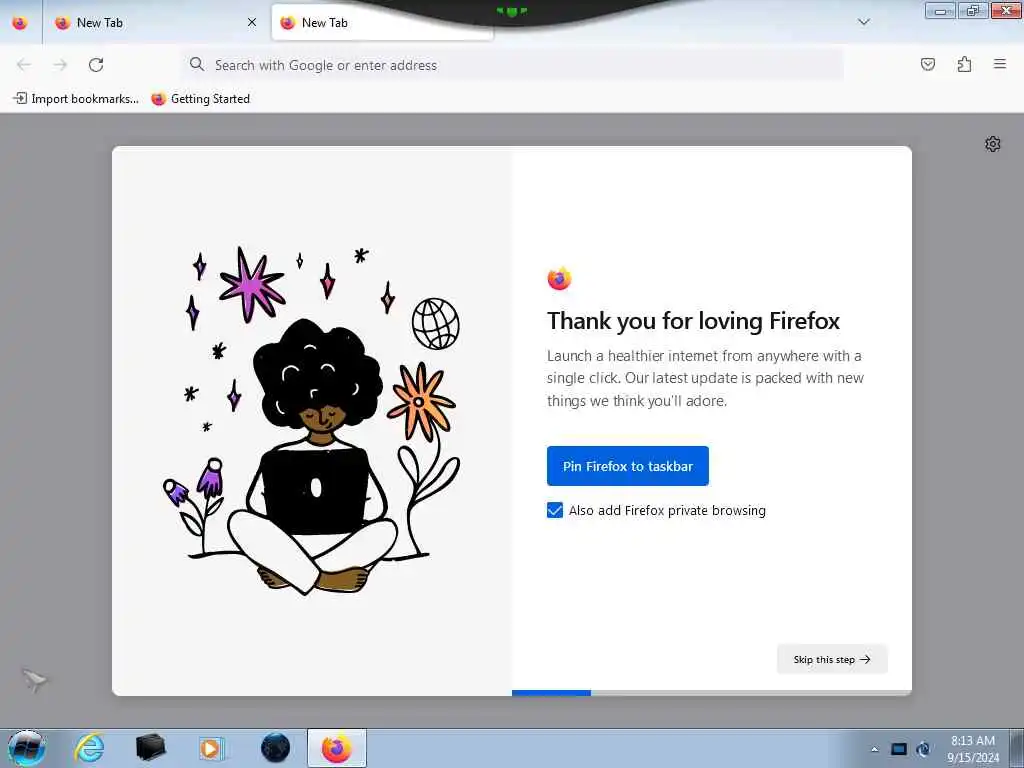Uncheck Also add Firefox private browsing
1024x768 pixels.
coord(555,510)
